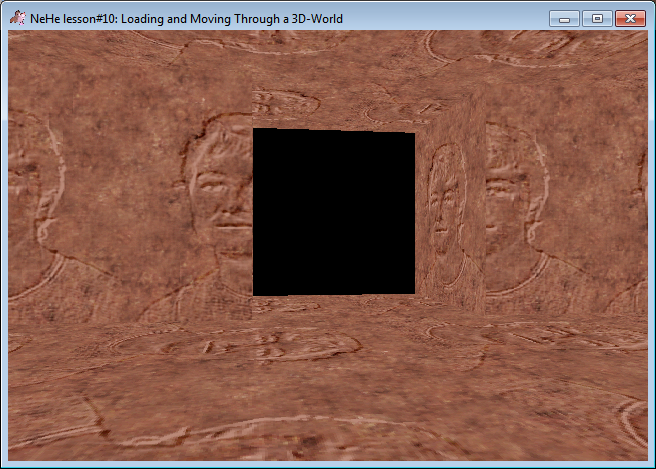The width and height of the screenshot is (656, 469).
Task: Click the black doorway opening in the center
Action: (333, 212)
